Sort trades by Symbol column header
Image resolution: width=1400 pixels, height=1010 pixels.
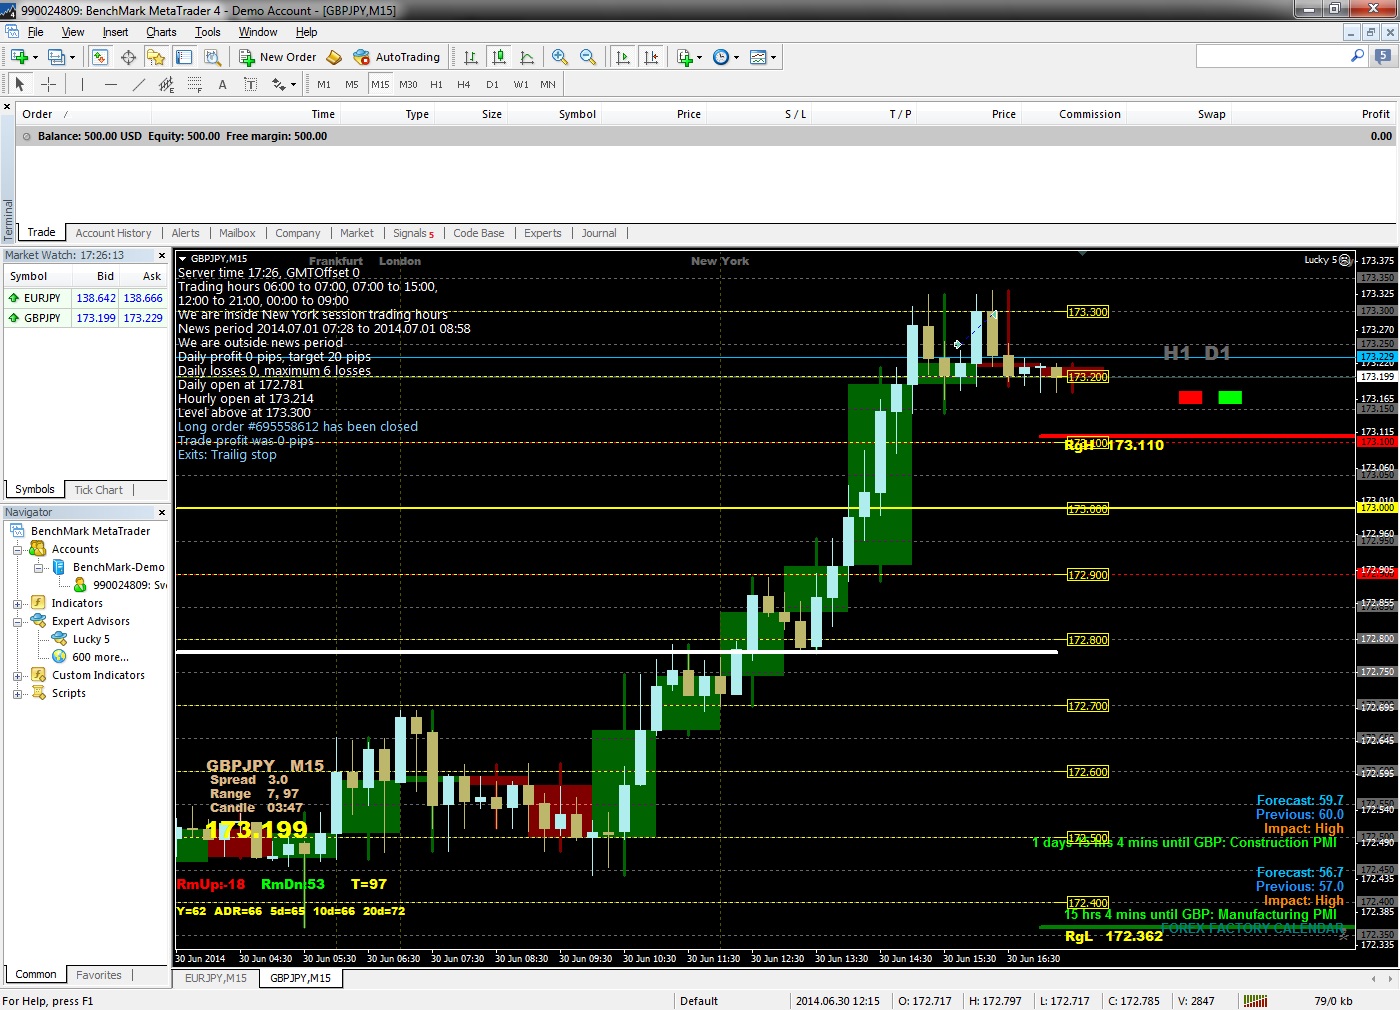577,114
